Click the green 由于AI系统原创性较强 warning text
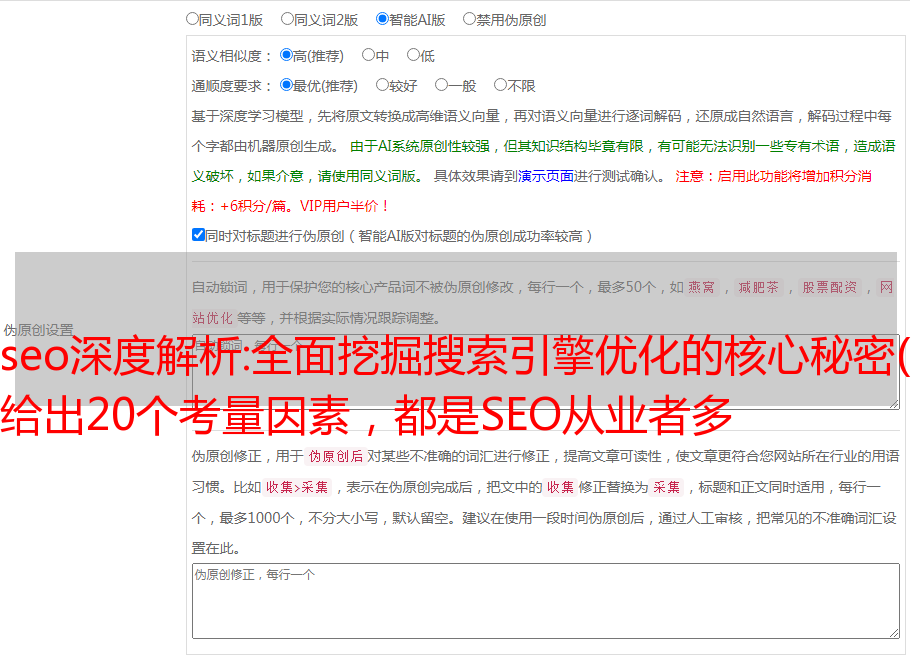The image size is (911, 658). [420, 146]
